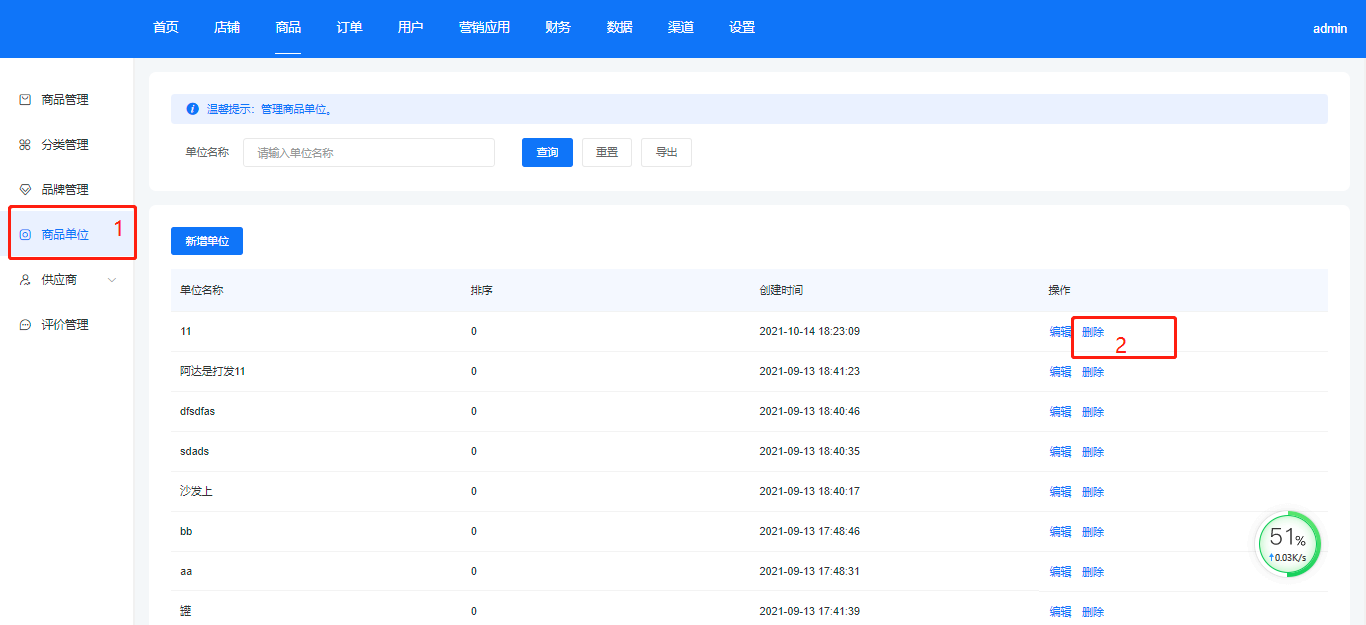Image resolution: width=1366 pixels, height=625 pixels.
Task: Click the 供应商 person icon
Action: tap(25, 280)
